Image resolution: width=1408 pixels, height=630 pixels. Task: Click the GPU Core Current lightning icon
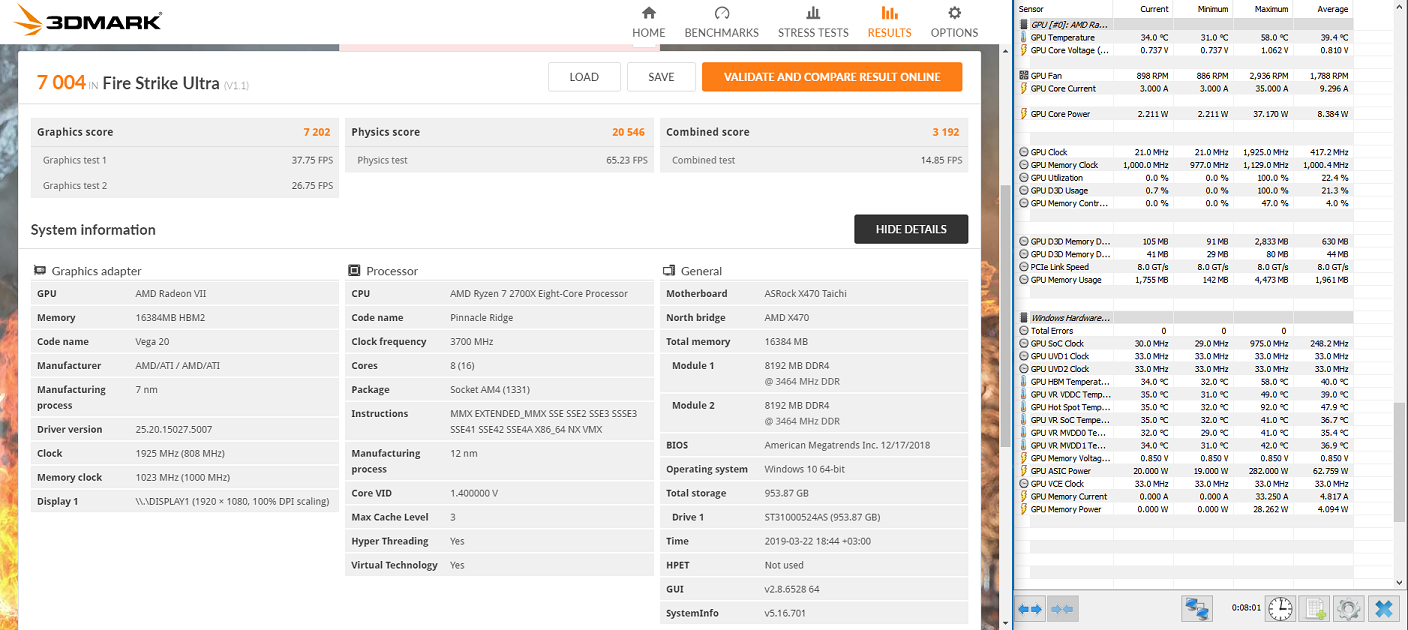[x=1023, y=88]
